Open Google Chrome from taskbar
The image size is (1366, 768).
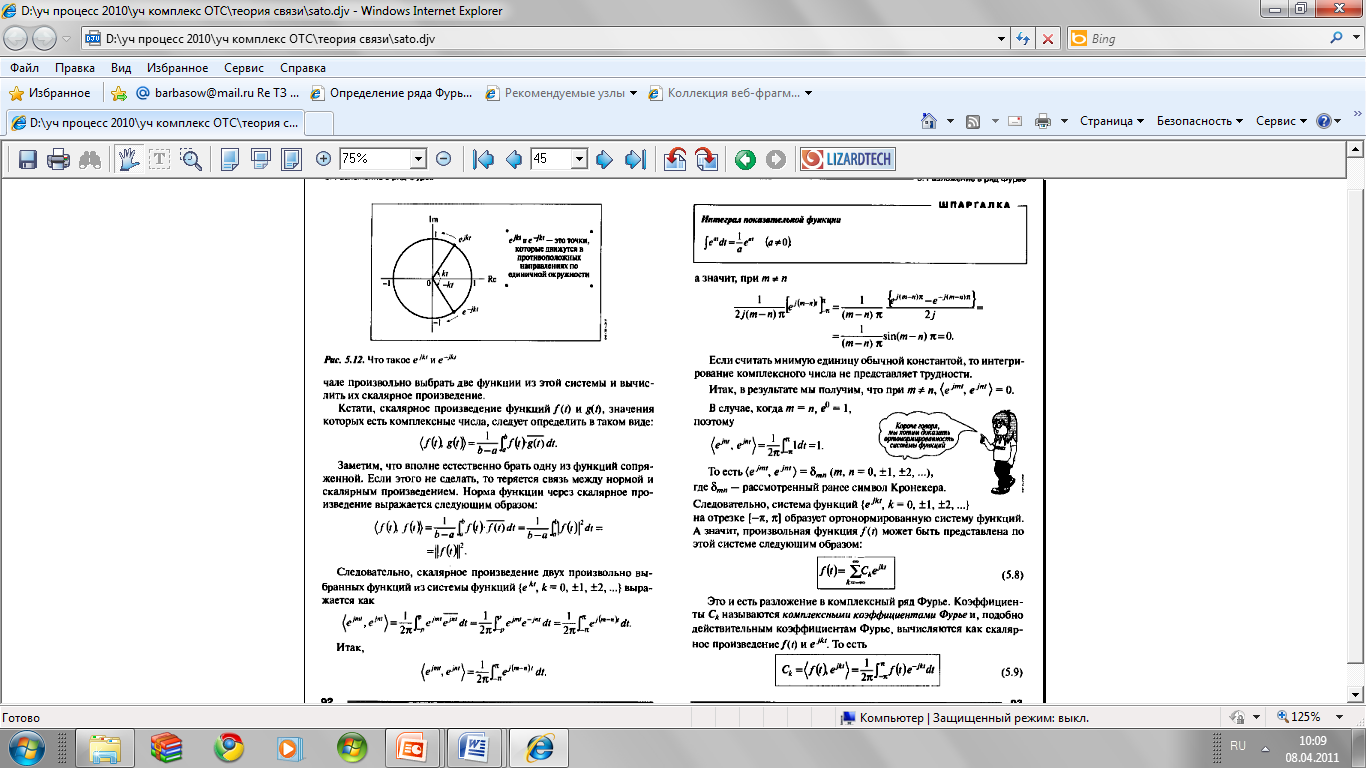(x=229, y=747)
